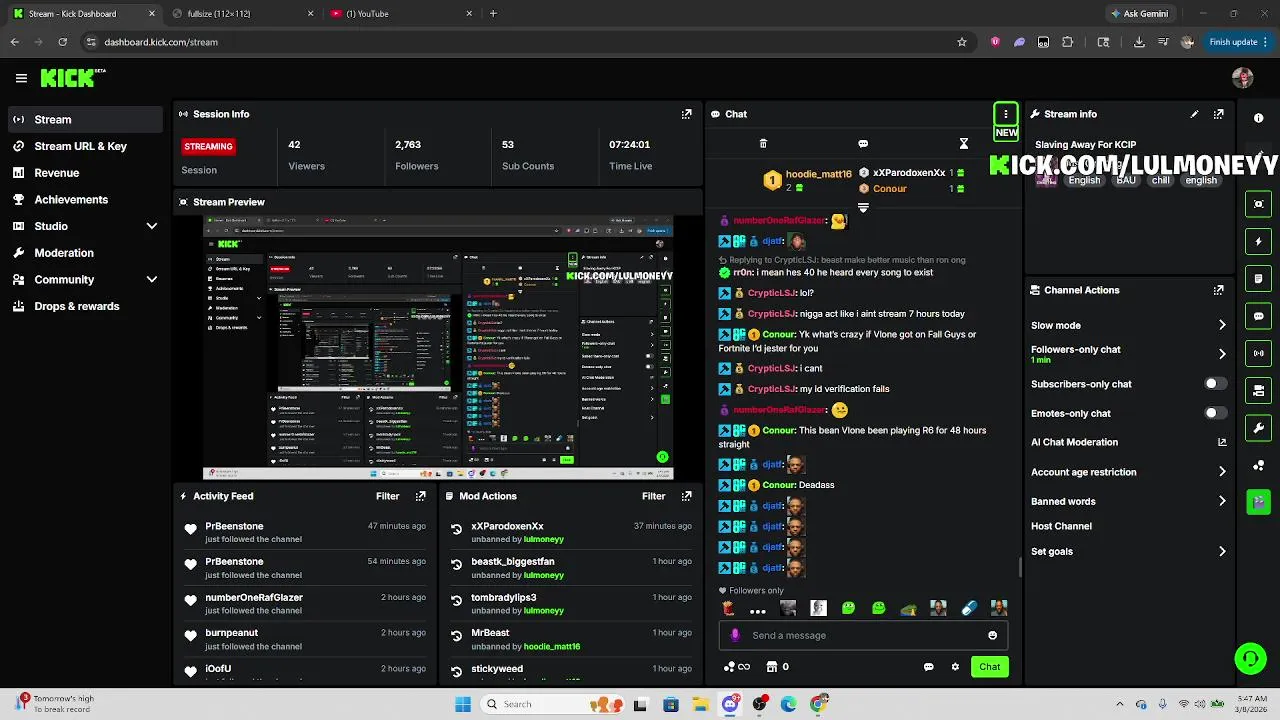Screen dimensions: 1280x720
Task: Open the profile avatar menu
Action: (x=1243, y=78)
